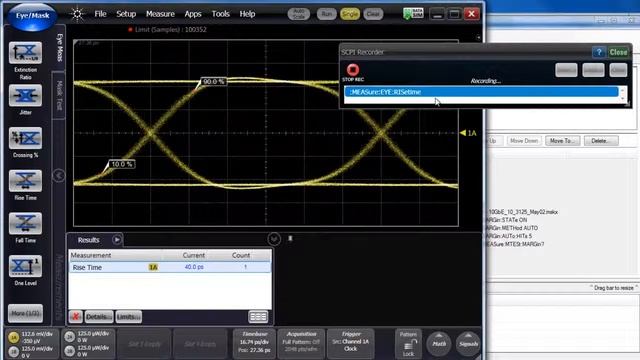Viewport: 640px width, 360px height.
Task: Click the 90.0 % threshold marker label
Action: pyautogui.click(x=213, y=82)
